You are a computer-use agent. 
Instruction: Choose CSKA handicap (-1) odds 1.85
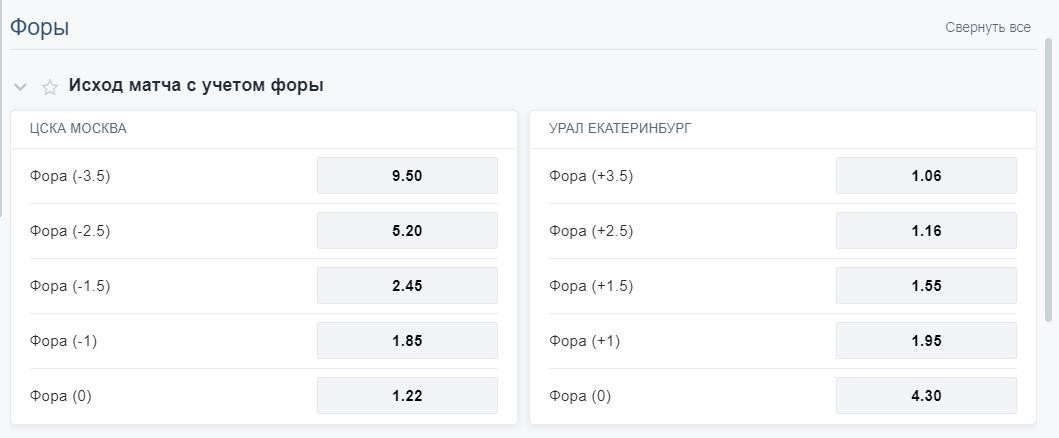point(407,341)
